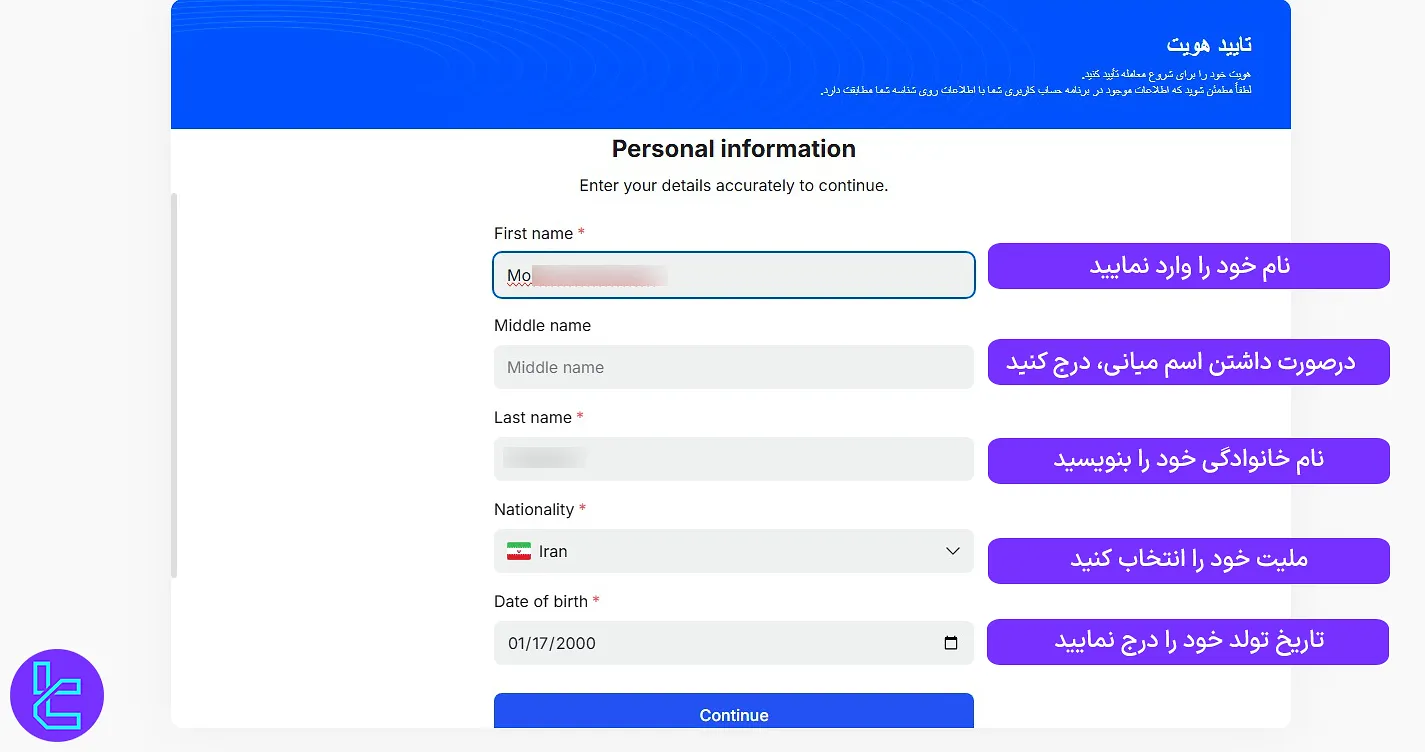This screenshot has height=752, width=1425.
Task: Click the purple banner saying نام خود را وارد نمایید
Action: [x=1188, y=266]
